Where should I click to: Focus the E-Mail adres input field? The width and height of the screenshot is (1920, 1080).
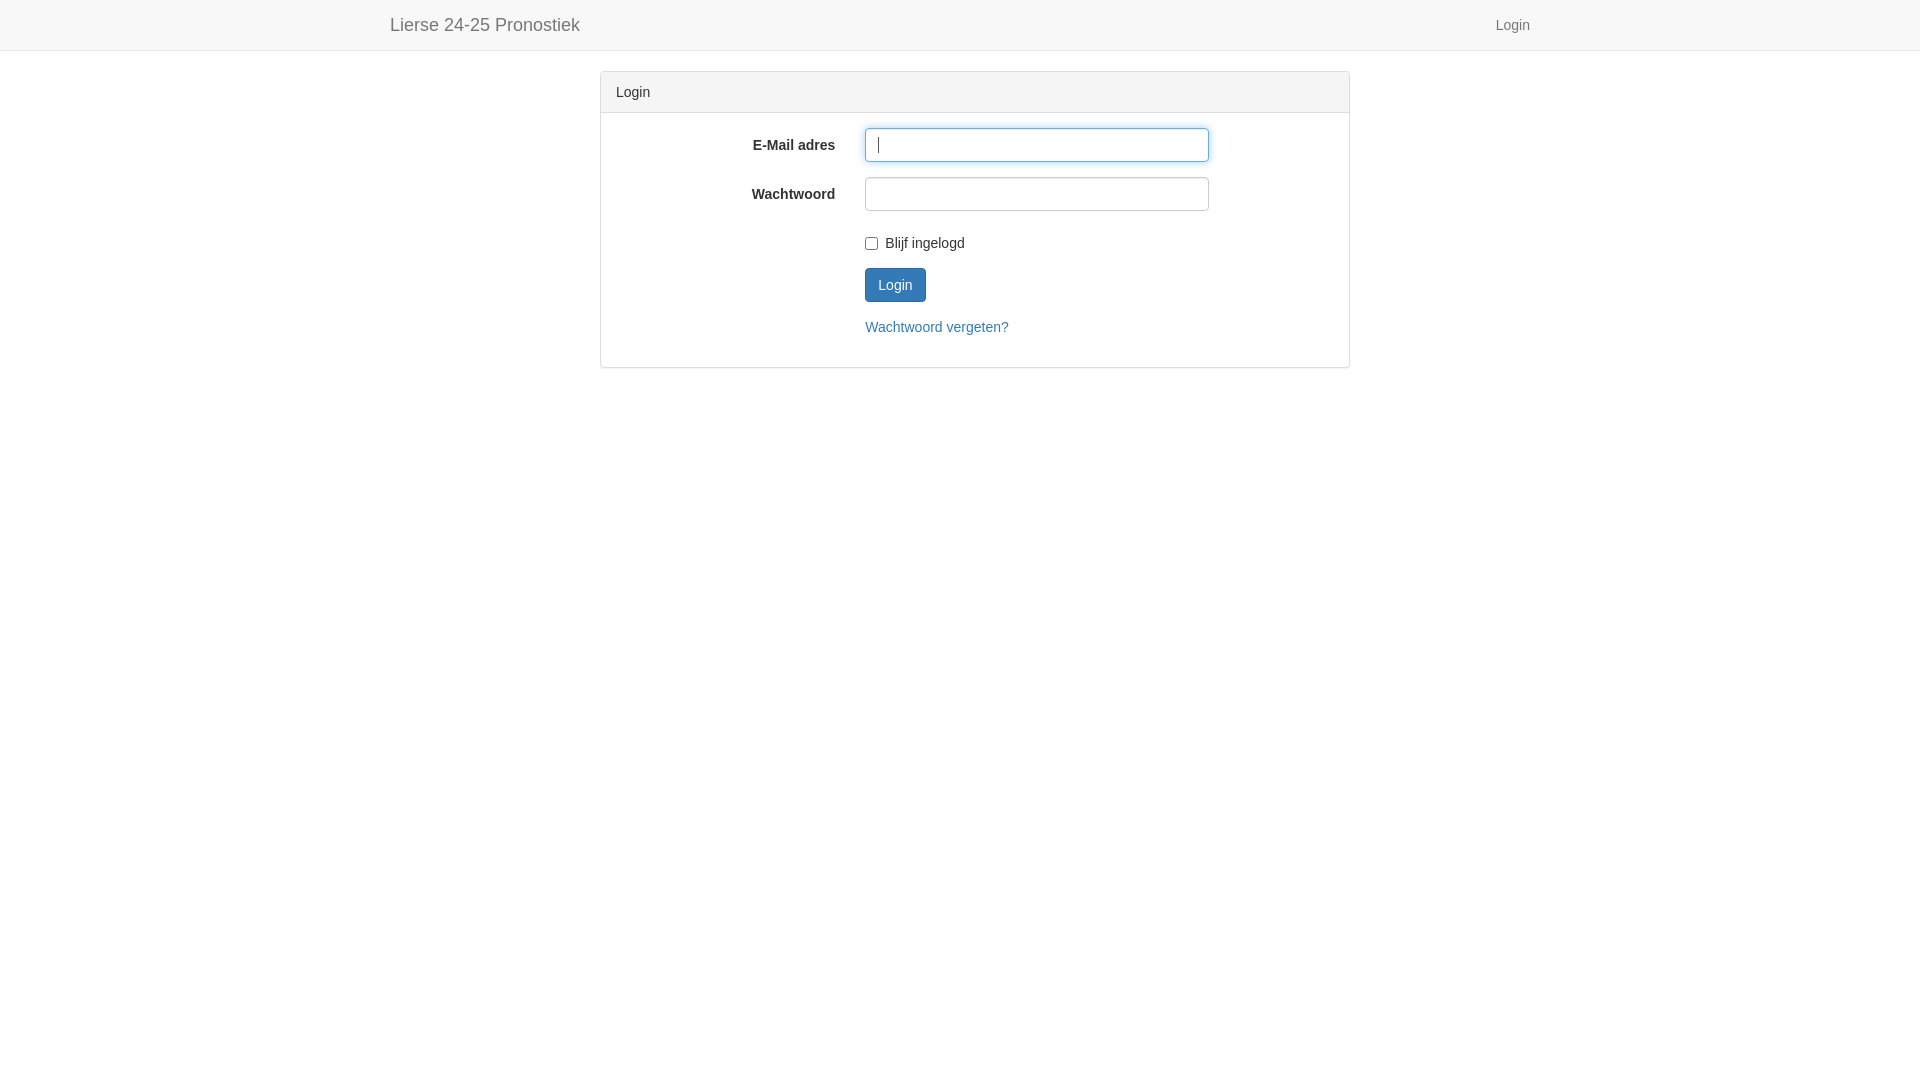coord(1036,145)
